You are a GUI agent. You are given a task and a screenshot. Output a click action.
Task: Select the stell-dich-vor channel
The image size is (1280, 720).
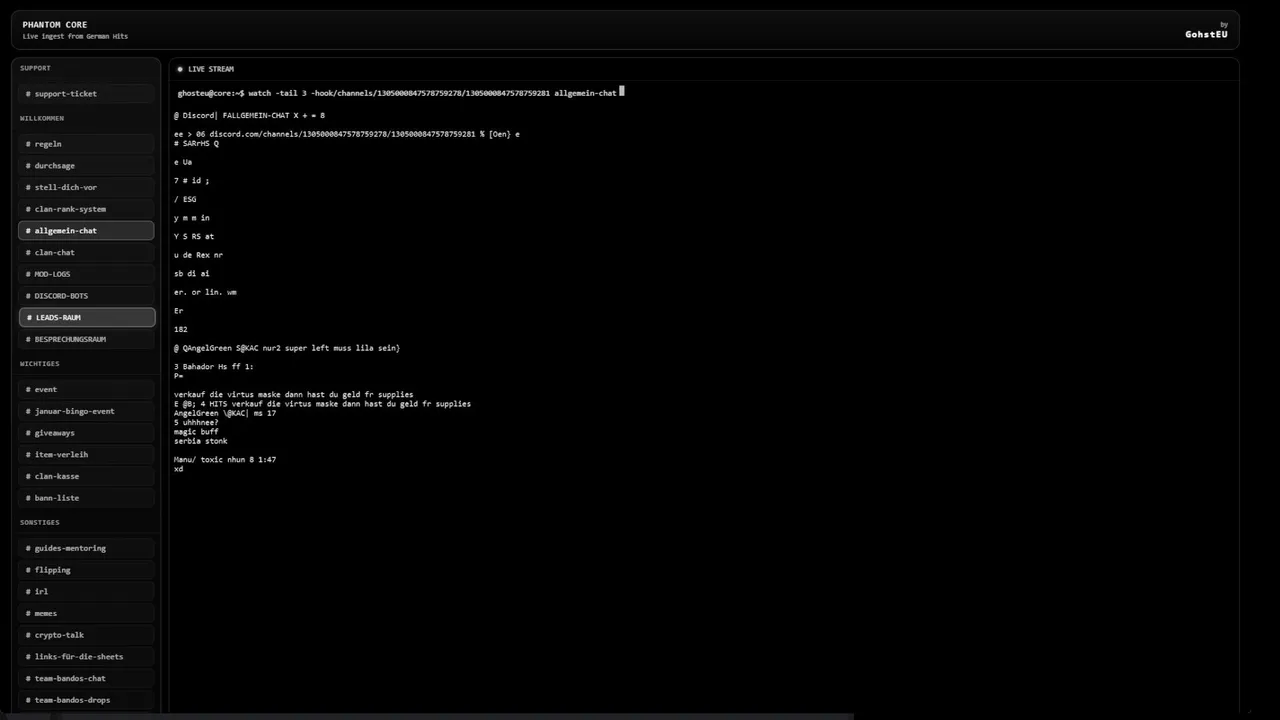pos(87,188)
